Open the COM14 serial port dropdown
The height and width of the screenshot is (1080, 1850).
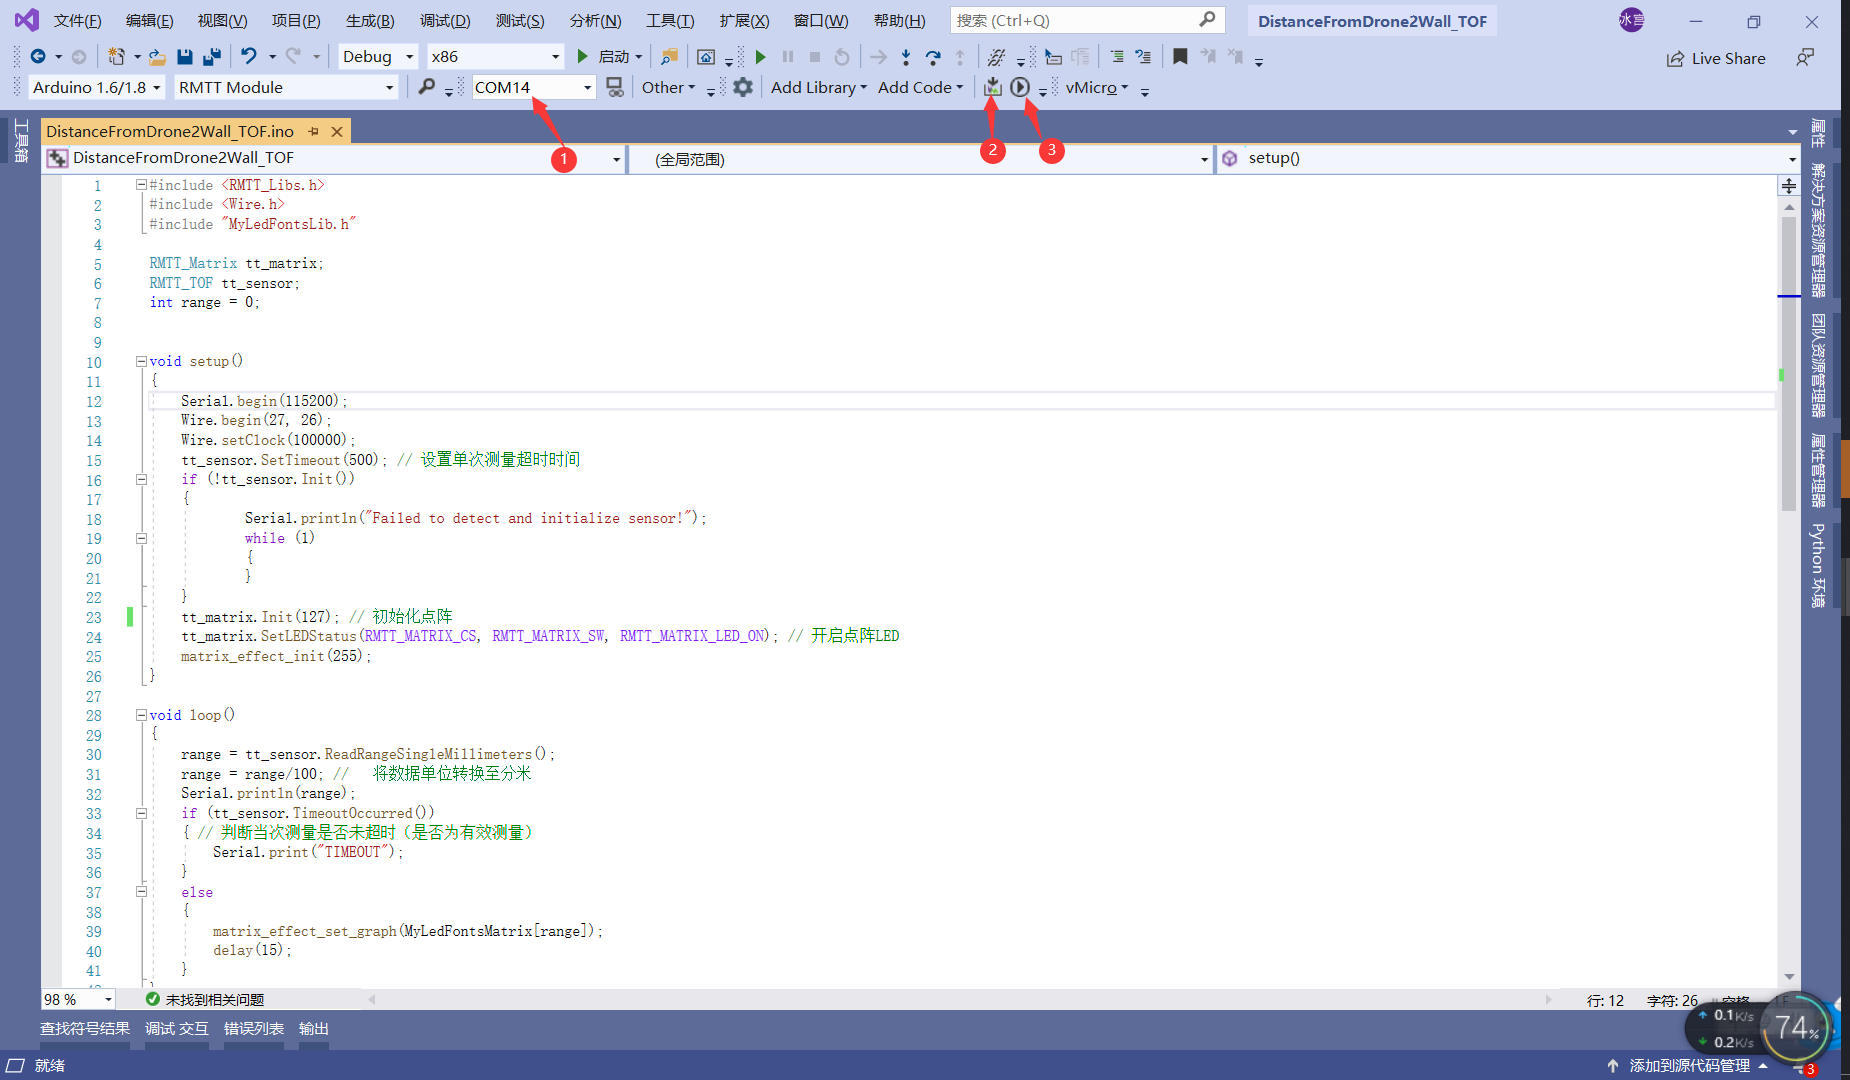(x=533, y=87)
